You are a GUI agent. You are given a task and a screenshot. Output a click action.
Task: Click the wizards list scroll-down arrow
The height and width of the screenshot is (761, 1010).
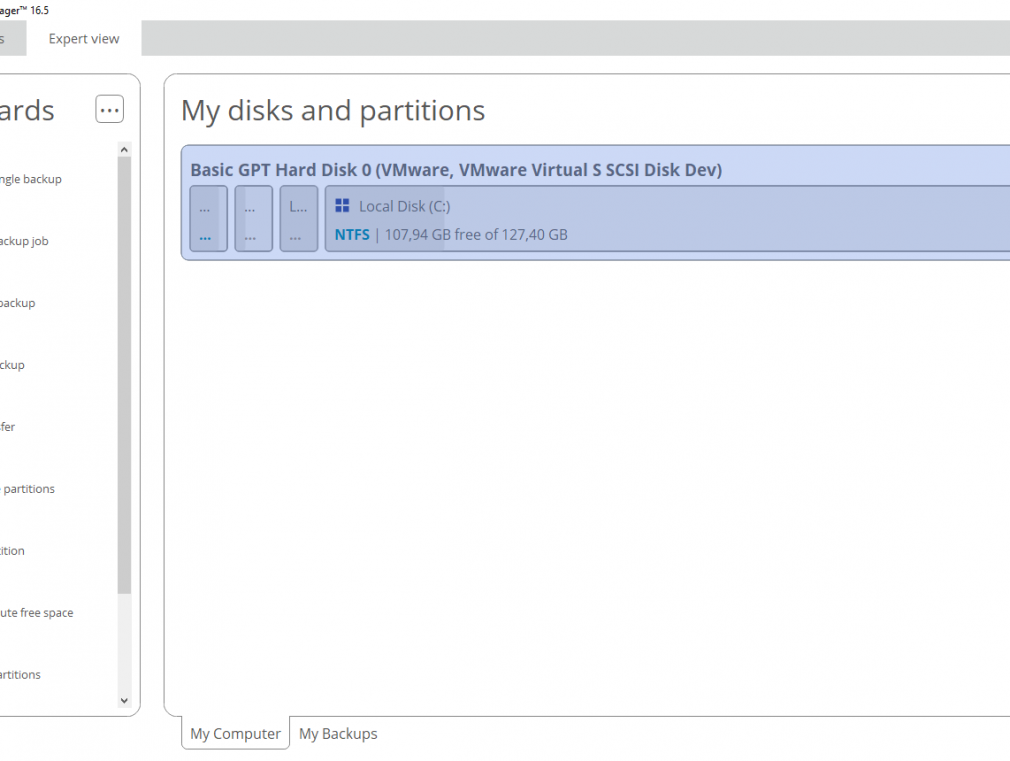124,700
